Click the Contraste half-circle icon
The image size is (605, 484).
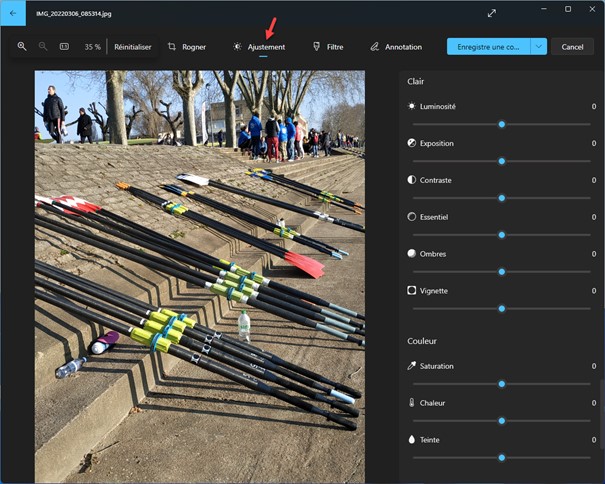(412, 180)
